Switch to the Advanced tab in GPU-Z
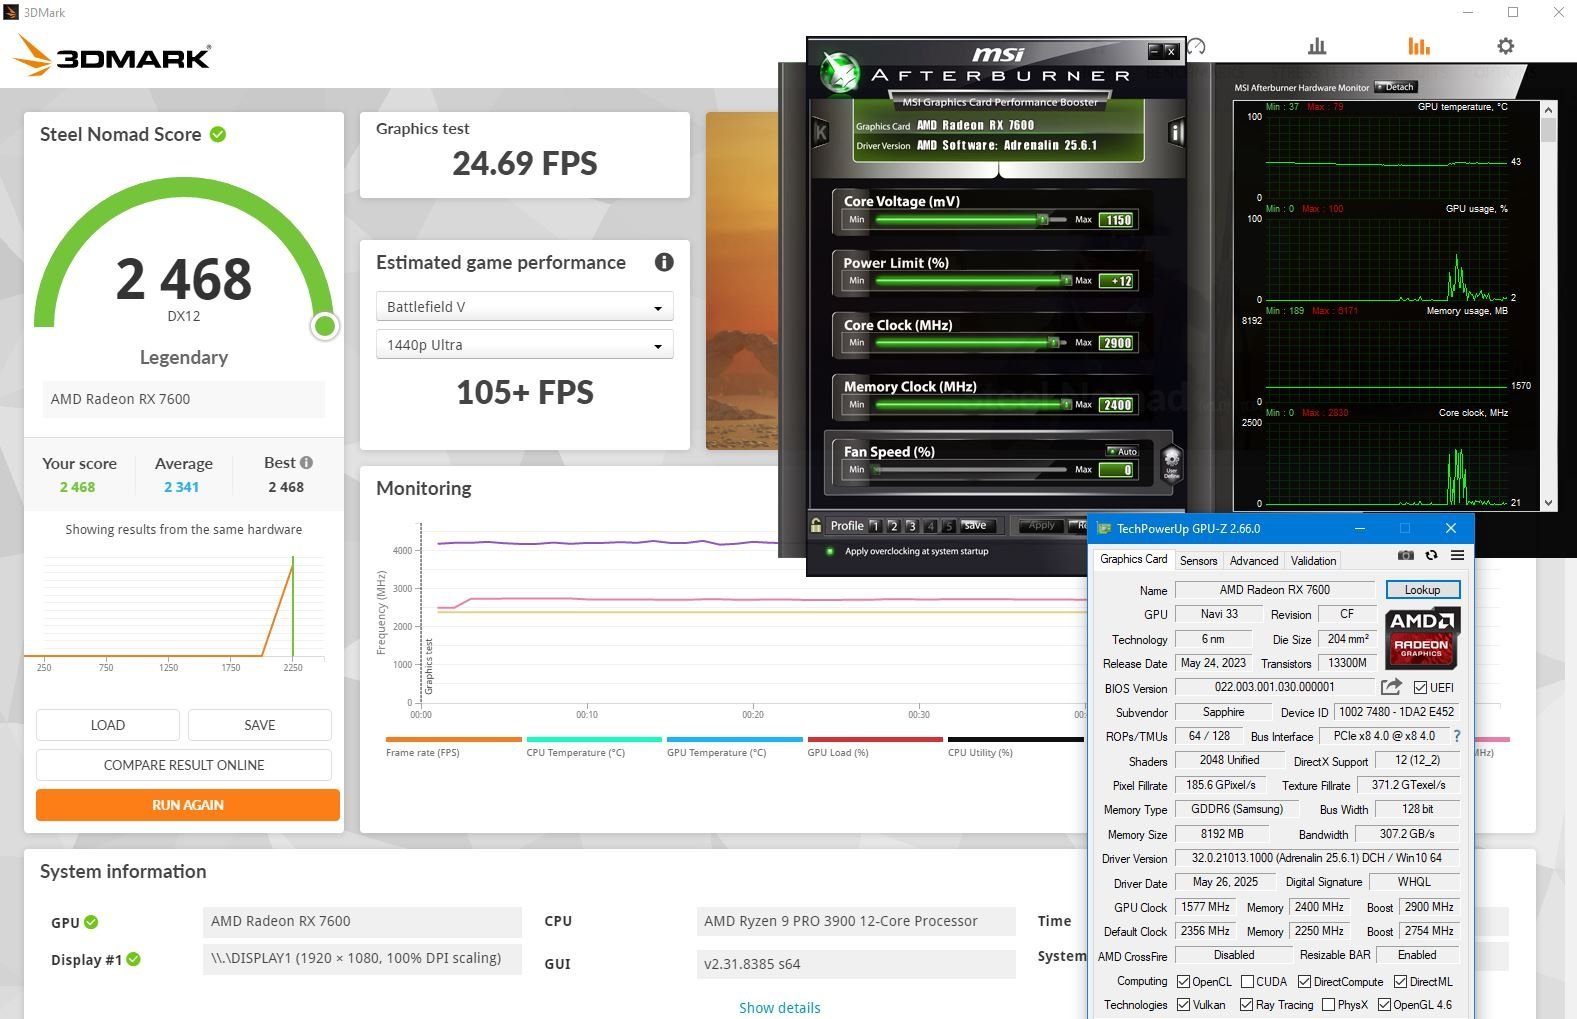1577x1019 pixels. pyautogui.click(x=1254, y=561)
